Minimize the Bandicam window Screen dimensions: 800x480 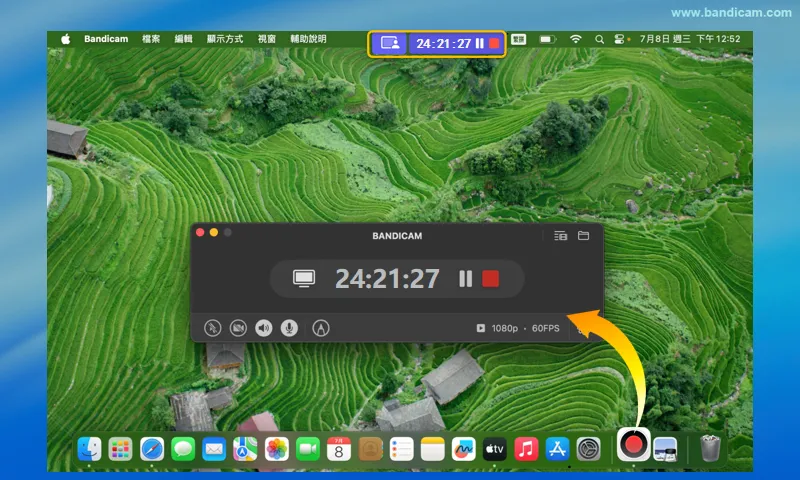(214, 233)
